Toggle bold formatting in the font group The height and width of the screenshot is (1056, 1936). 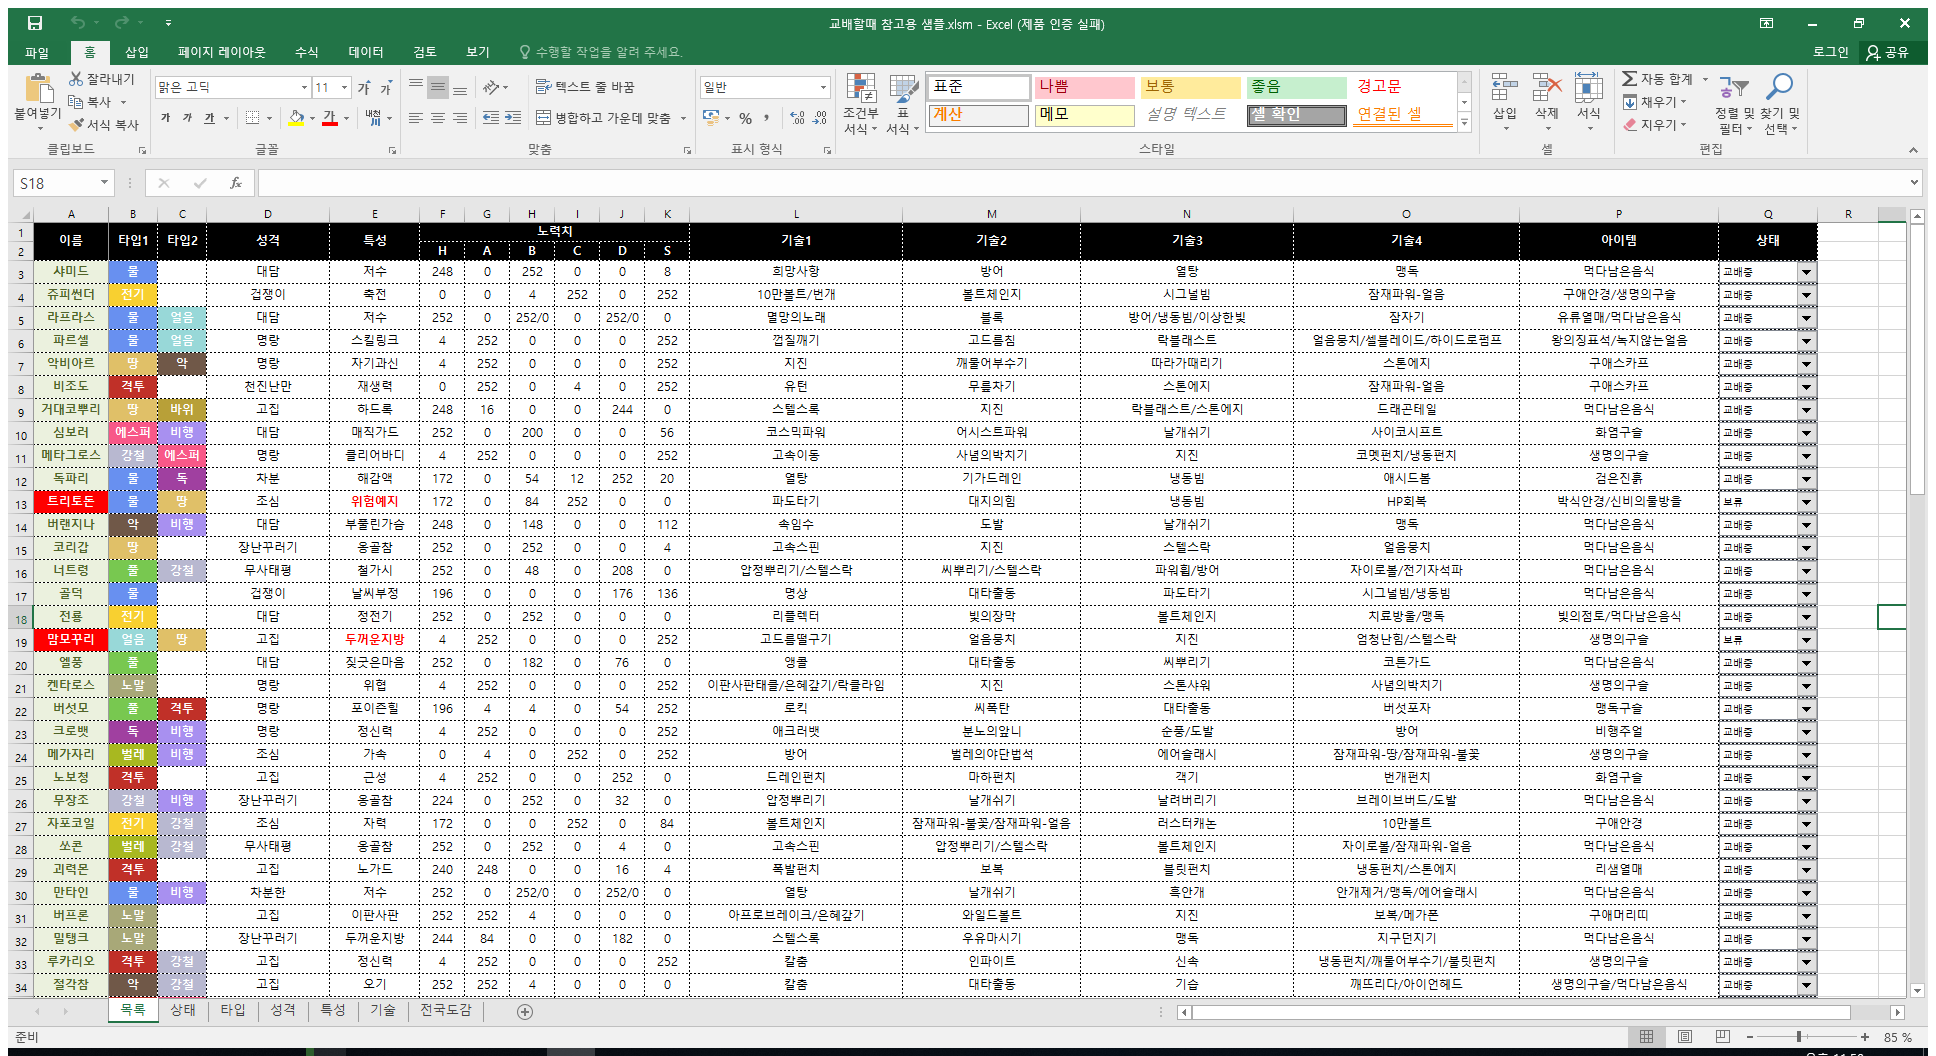point(165,118)
